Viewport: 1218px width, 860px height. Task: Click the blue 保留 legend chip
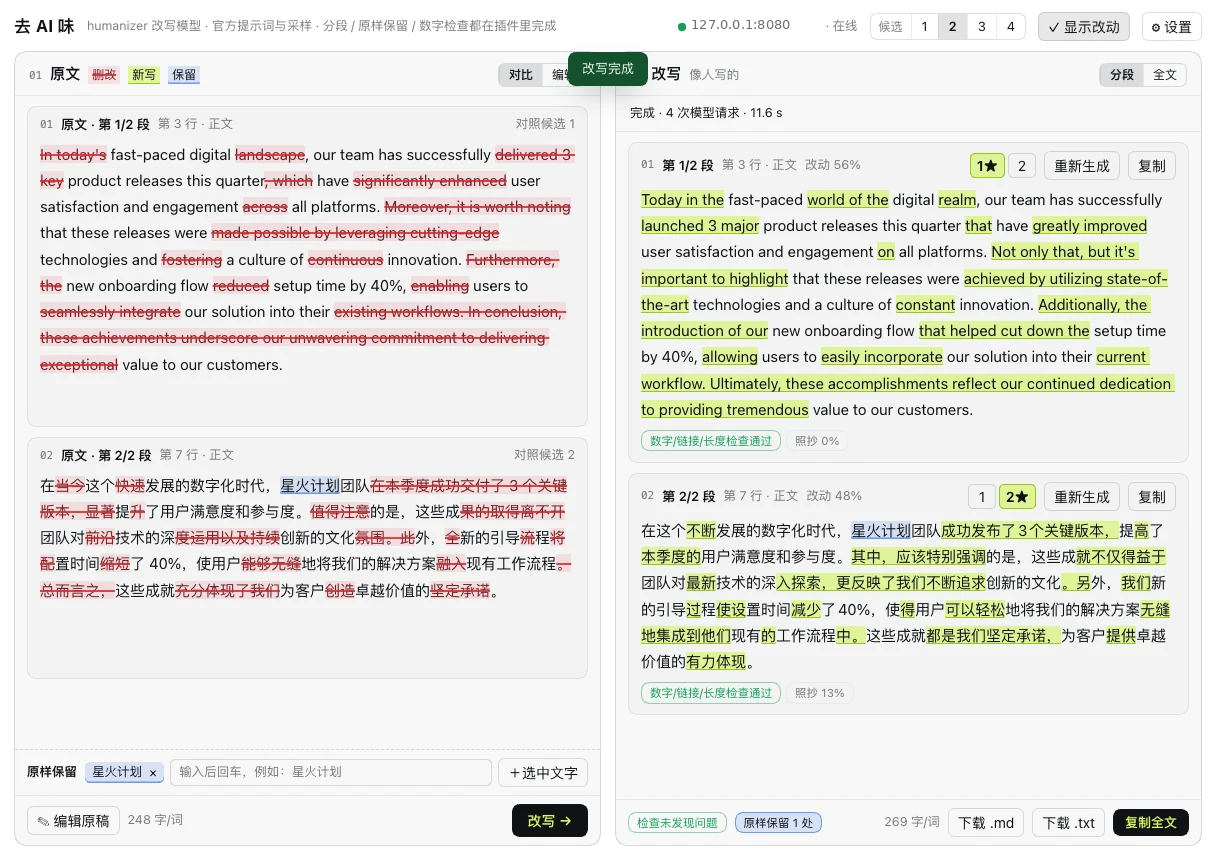[x=184, y=75]
